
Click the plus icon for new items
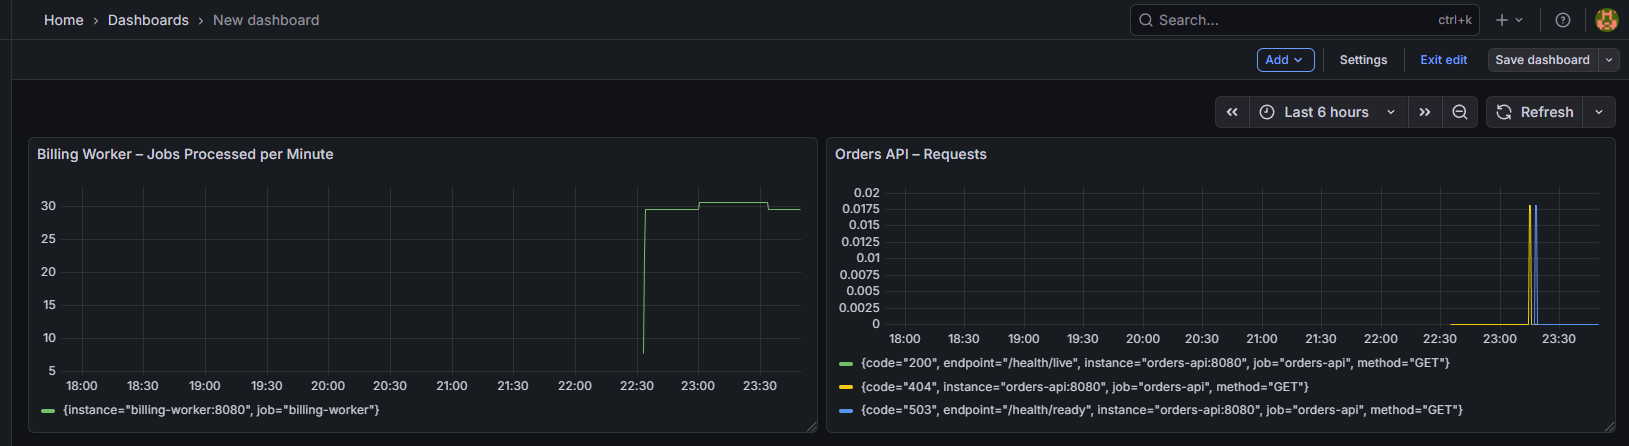click(x=1508, y=20)
